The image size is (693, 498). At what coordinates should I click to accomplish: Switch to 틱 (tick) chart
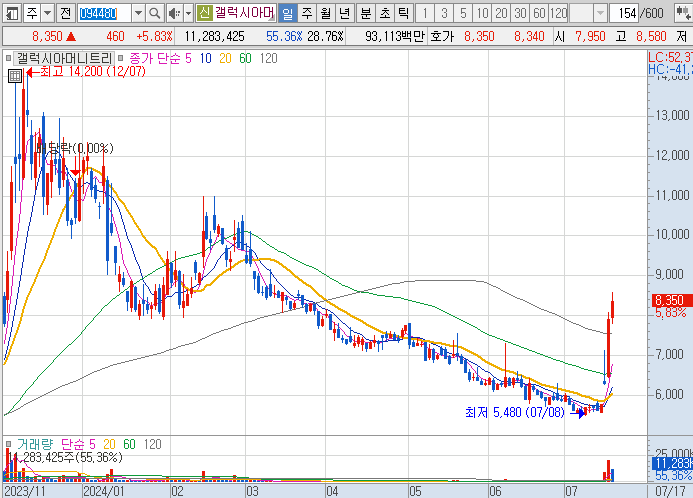point(404,14)
